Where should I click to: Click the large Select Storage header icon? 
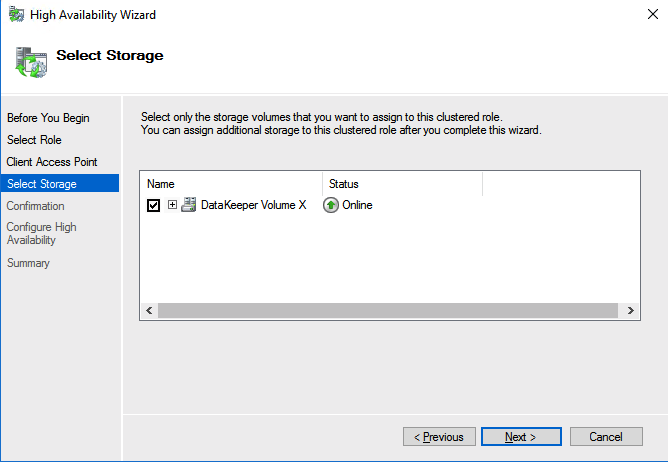[x=31, y=61]
